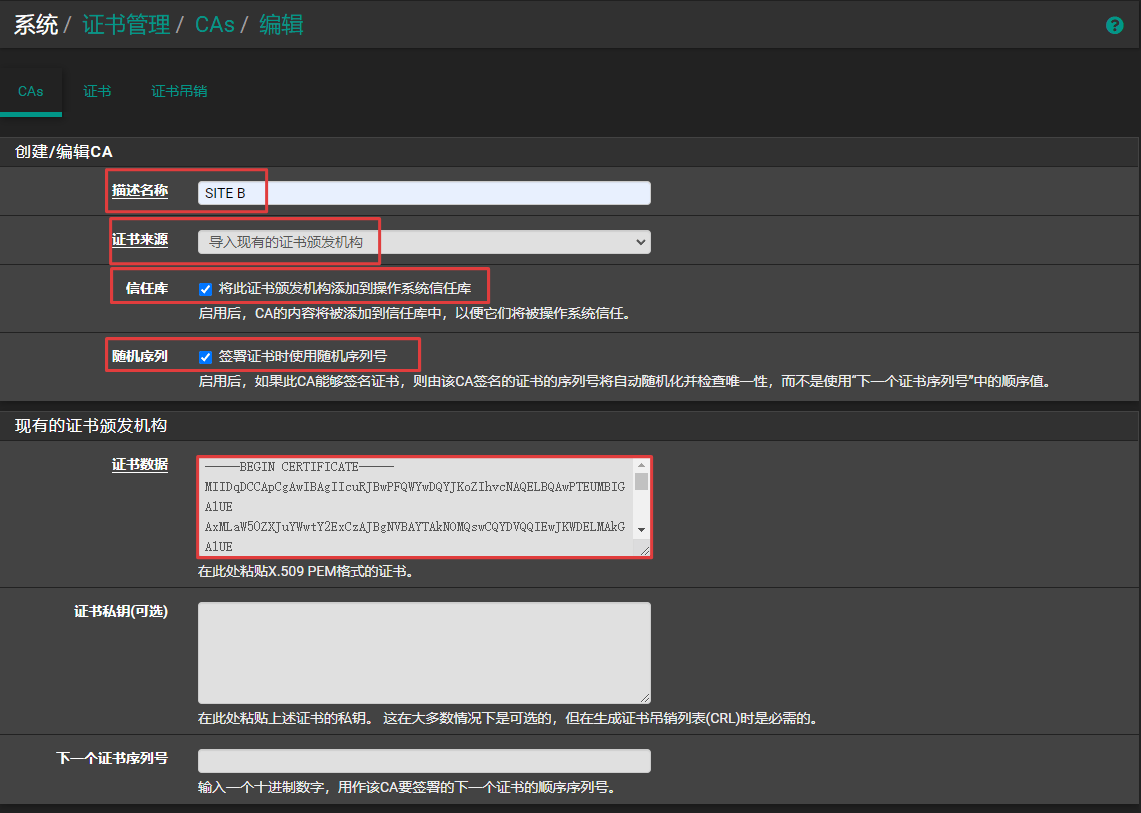The height and width of the screenshot is (813, 1141).
Task: Switch to the CAs tab
Action: [x=30, y=92]
